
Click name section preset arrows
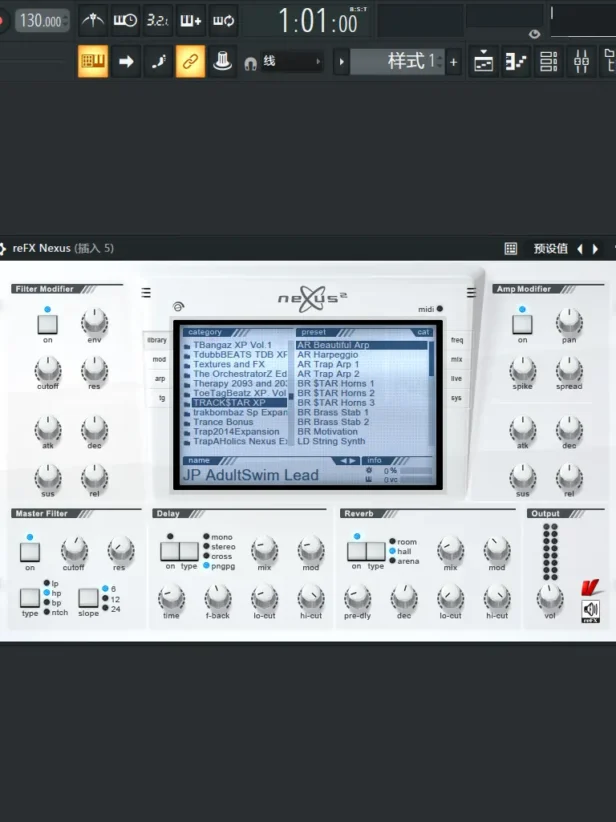(x=347, y=460)
